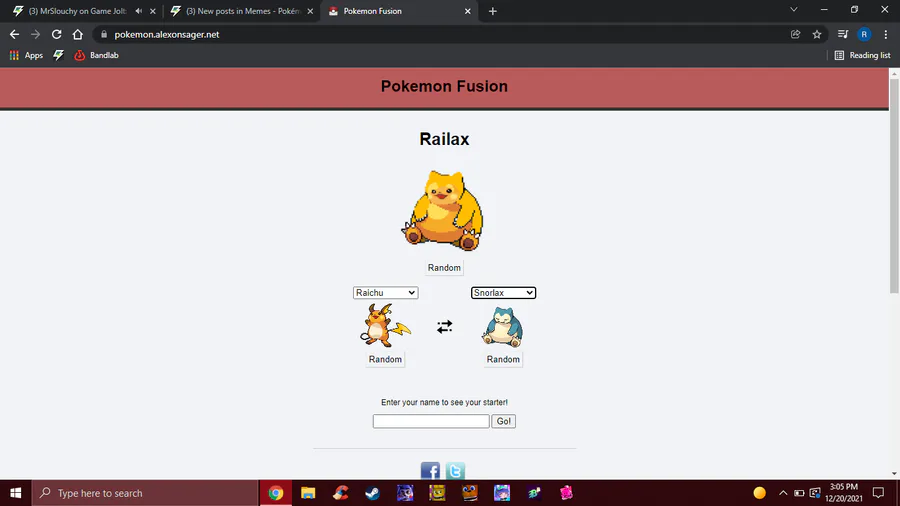Viewport: 900px width, 506px height.
Task: Click Random under the Snorlax sprite
Action: pos(503,359)
